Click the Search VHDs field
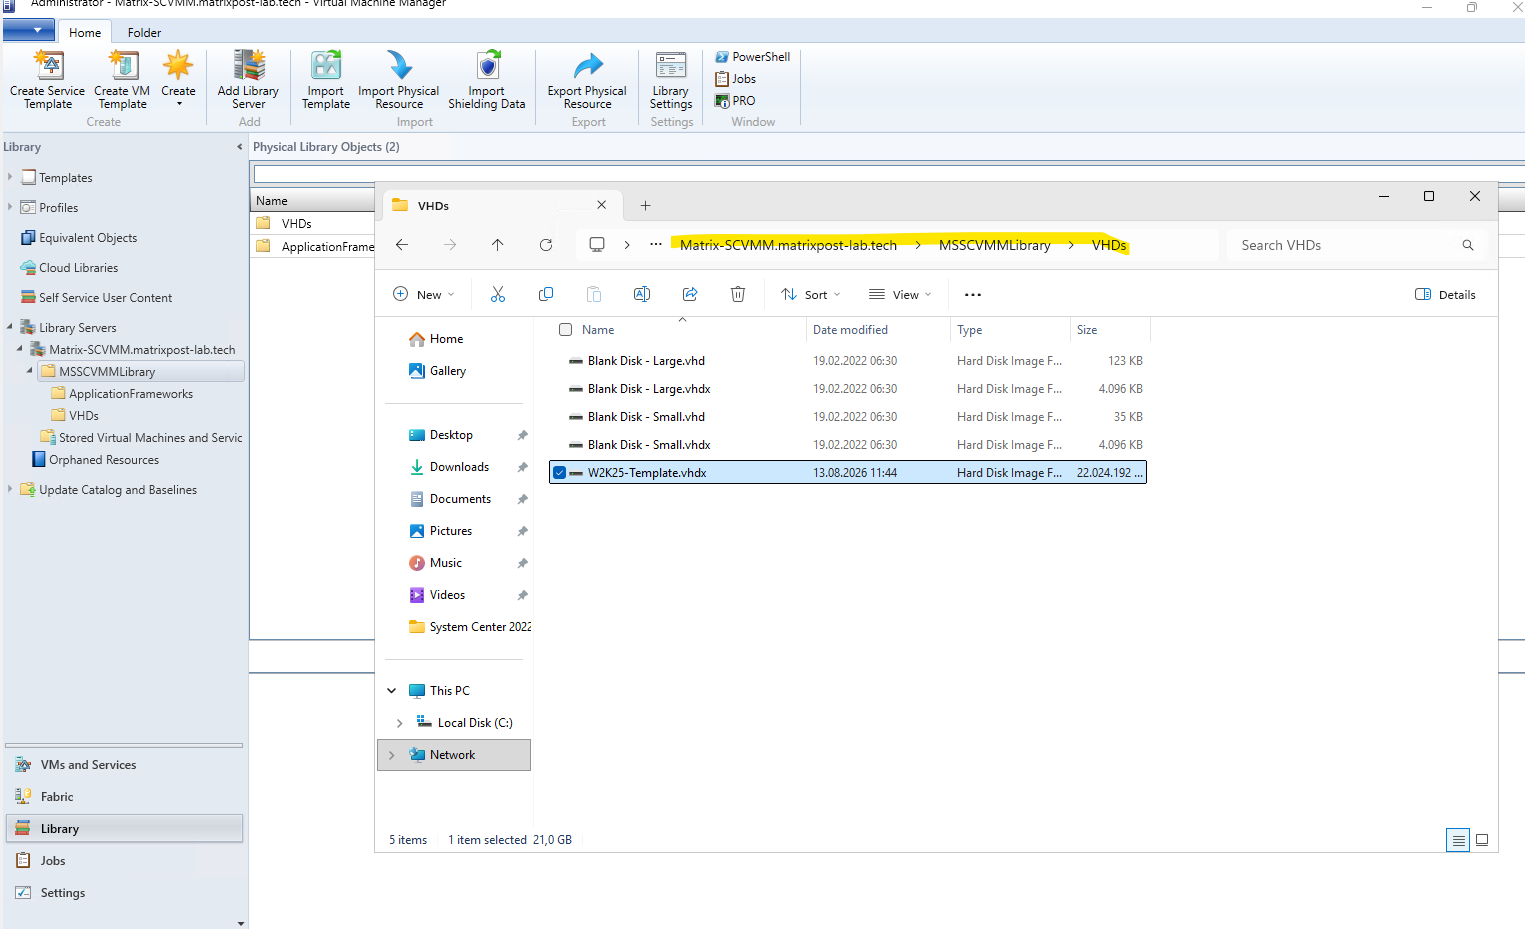 1357,245
